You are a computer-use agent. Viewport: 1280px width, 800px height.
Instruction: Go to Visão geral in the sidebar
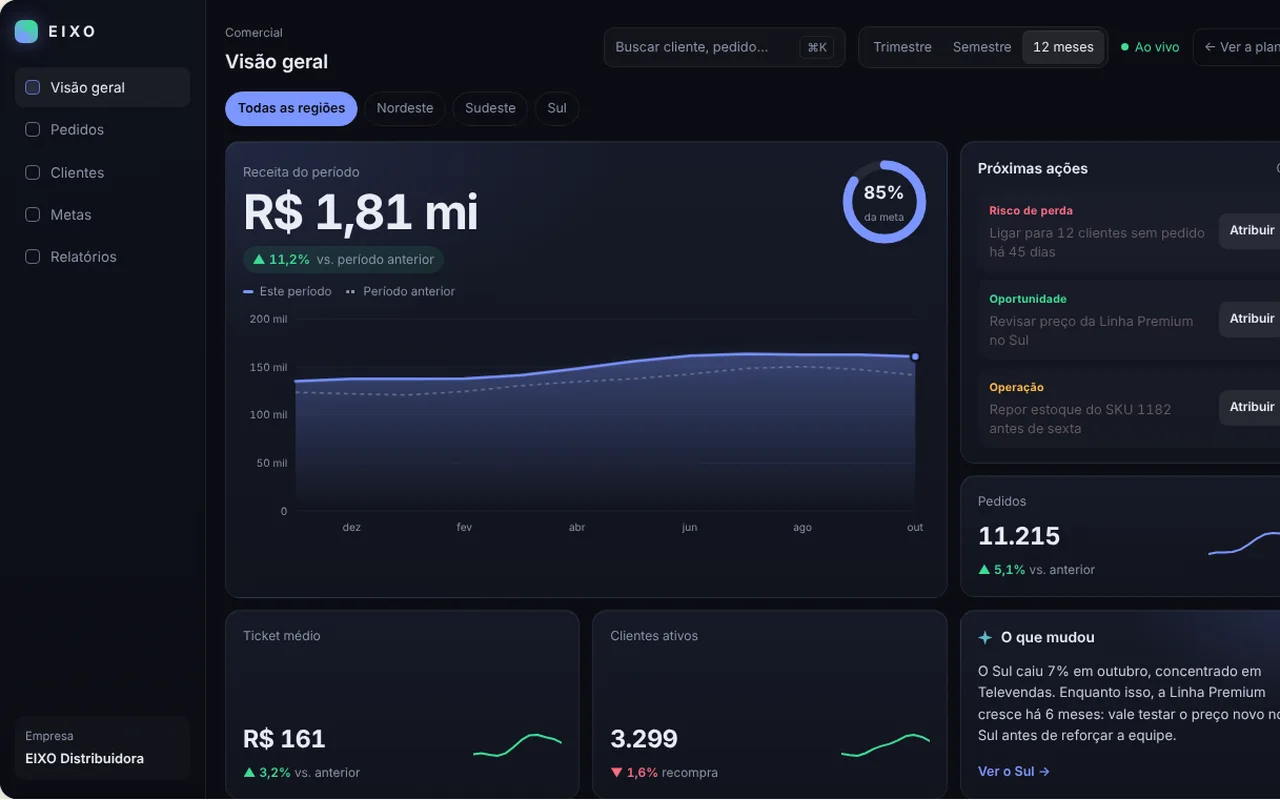point(102,87)
